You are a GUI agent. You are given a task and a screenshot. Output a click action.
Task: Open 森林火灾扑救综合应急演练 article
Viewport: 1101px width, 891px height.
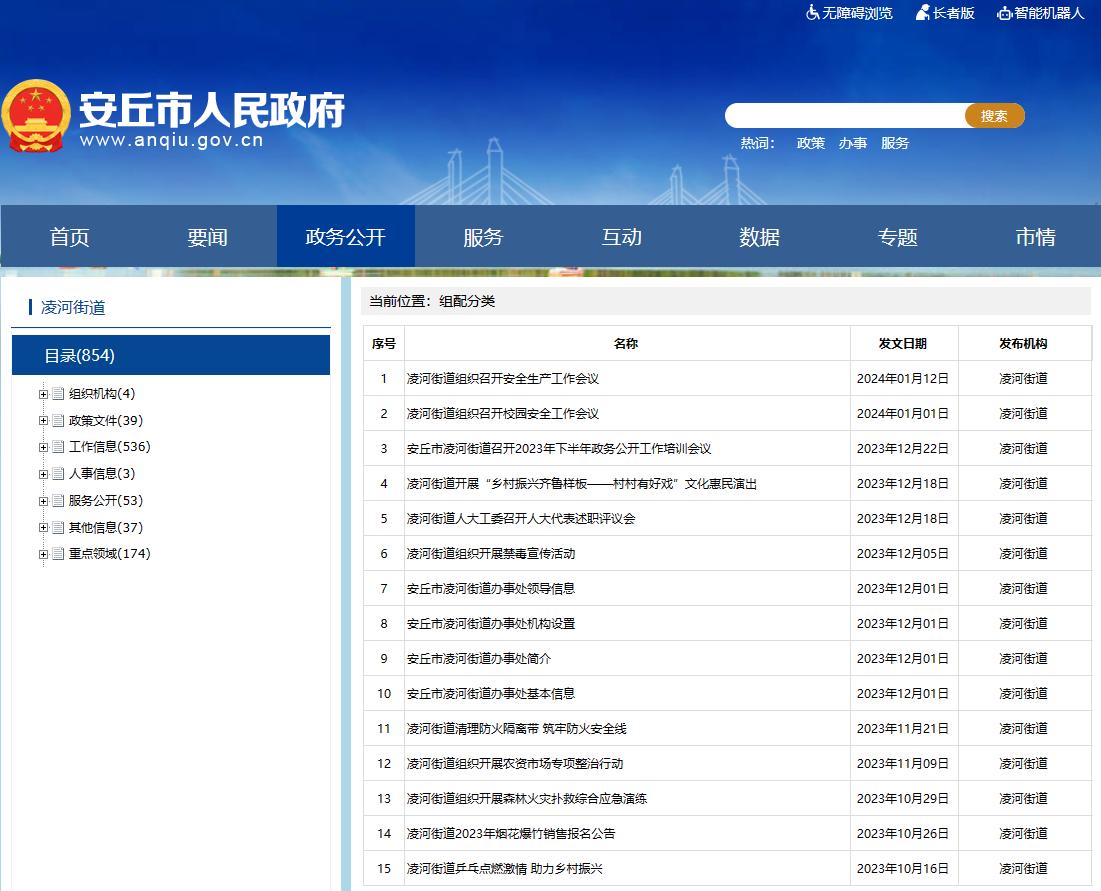527,799
